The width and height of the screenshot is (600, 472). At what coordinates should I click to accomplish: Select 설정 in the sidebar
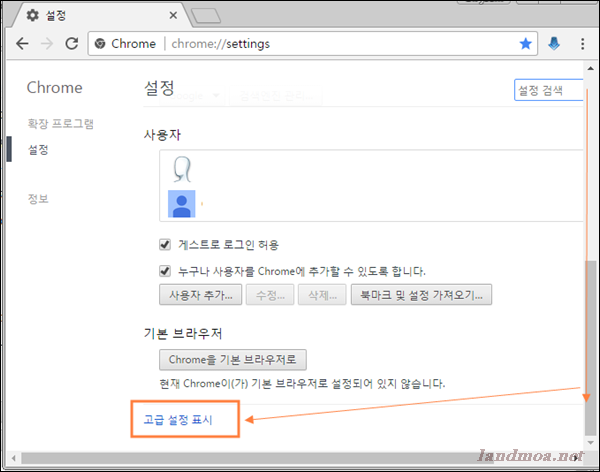(38, 150)
